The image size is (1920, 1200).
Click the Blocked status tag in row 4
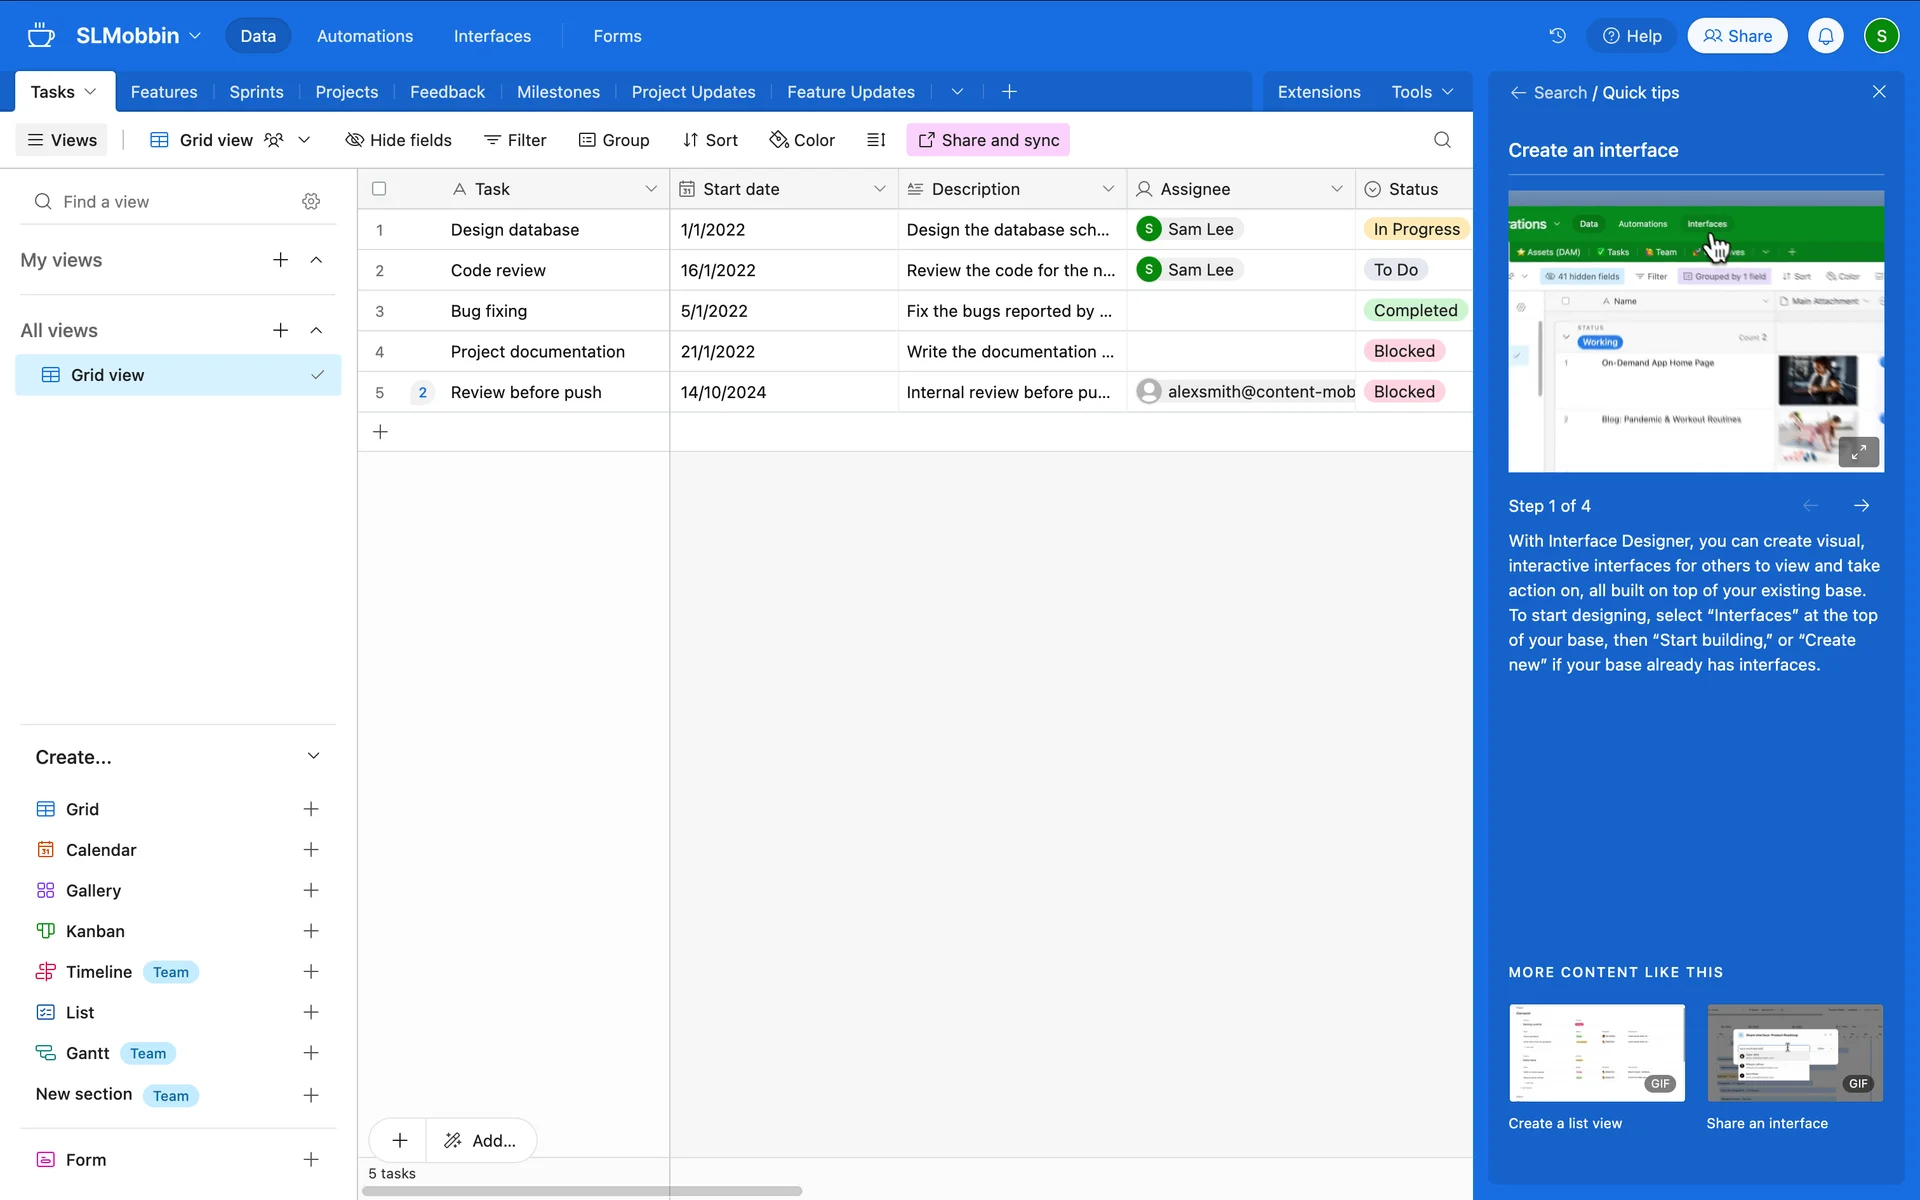coord(1403,351)
